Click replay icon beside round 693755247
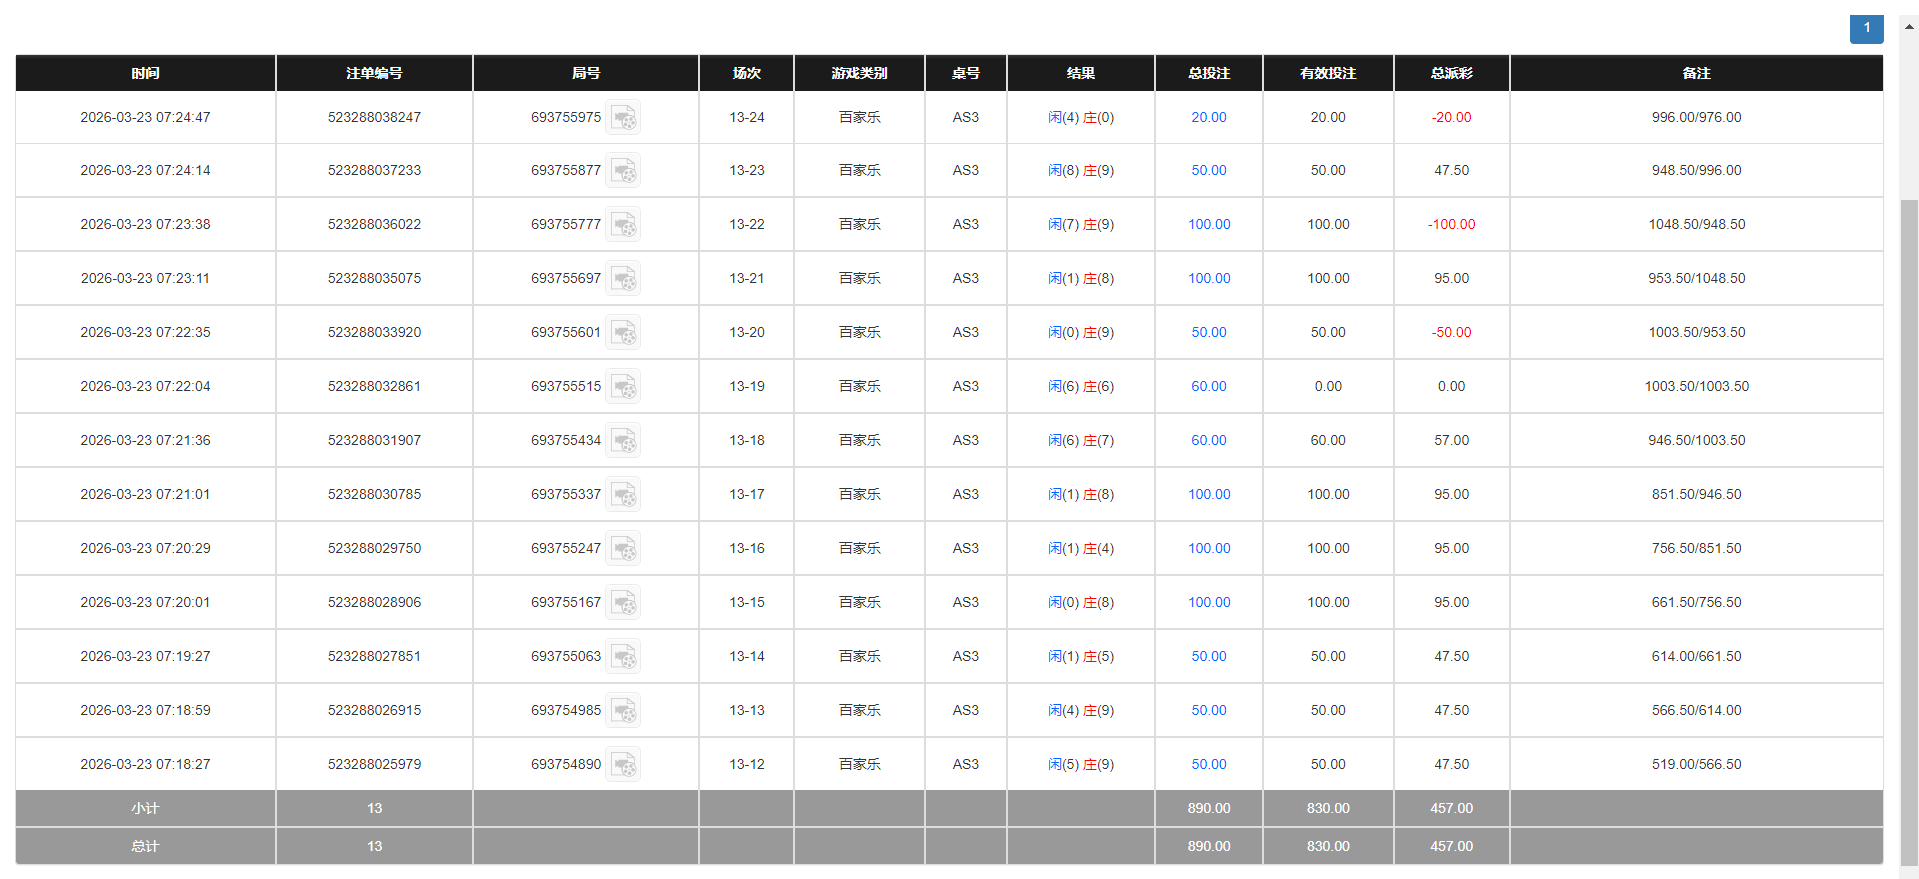Screen dimensions: 1919x879 [x=623, y=549]
